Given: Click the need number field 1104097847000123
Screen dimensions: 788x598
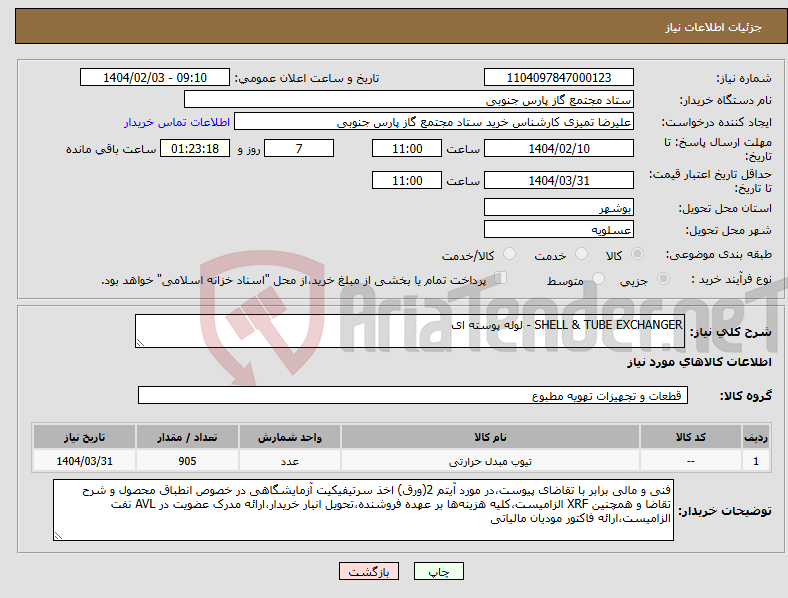Looking at the screenshot, I should point(558,77).
